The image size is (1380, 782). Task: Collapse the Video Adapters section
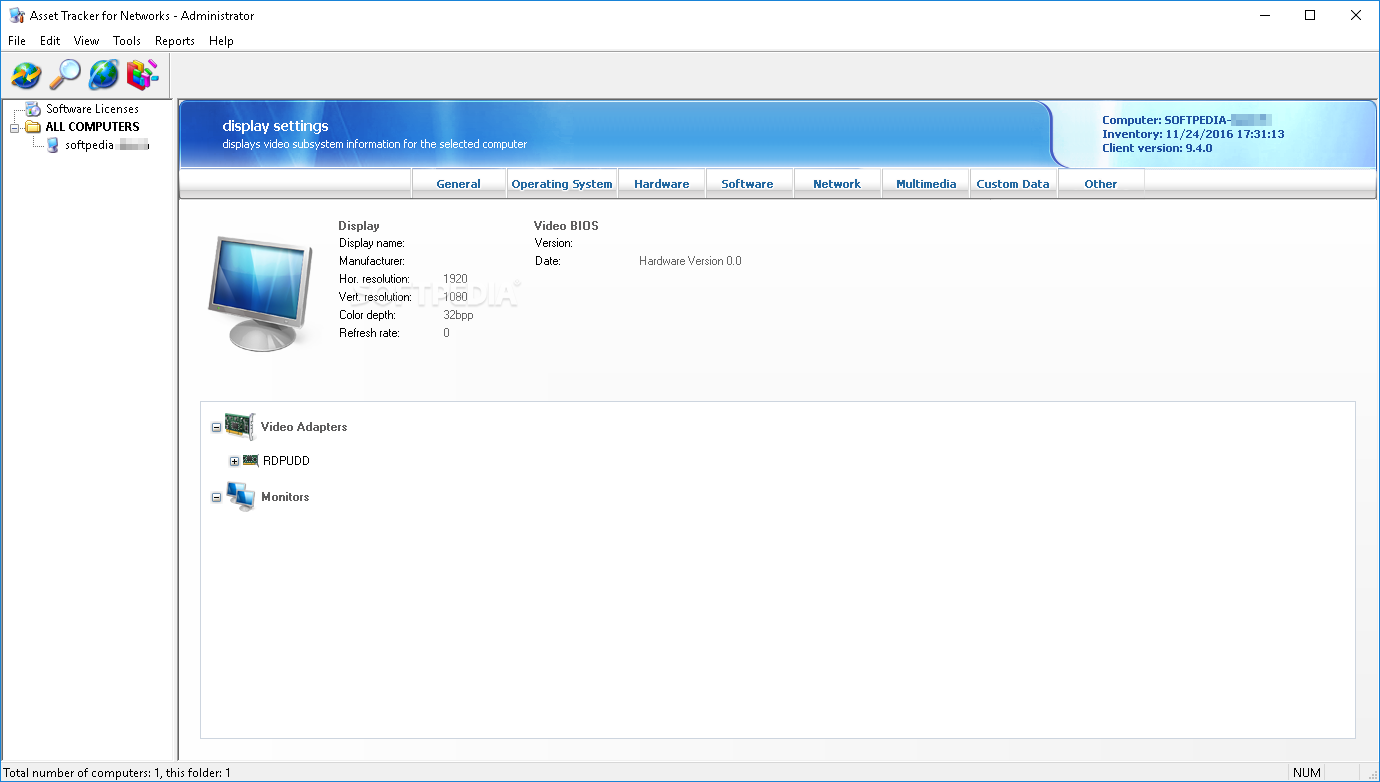coord(216,428)
